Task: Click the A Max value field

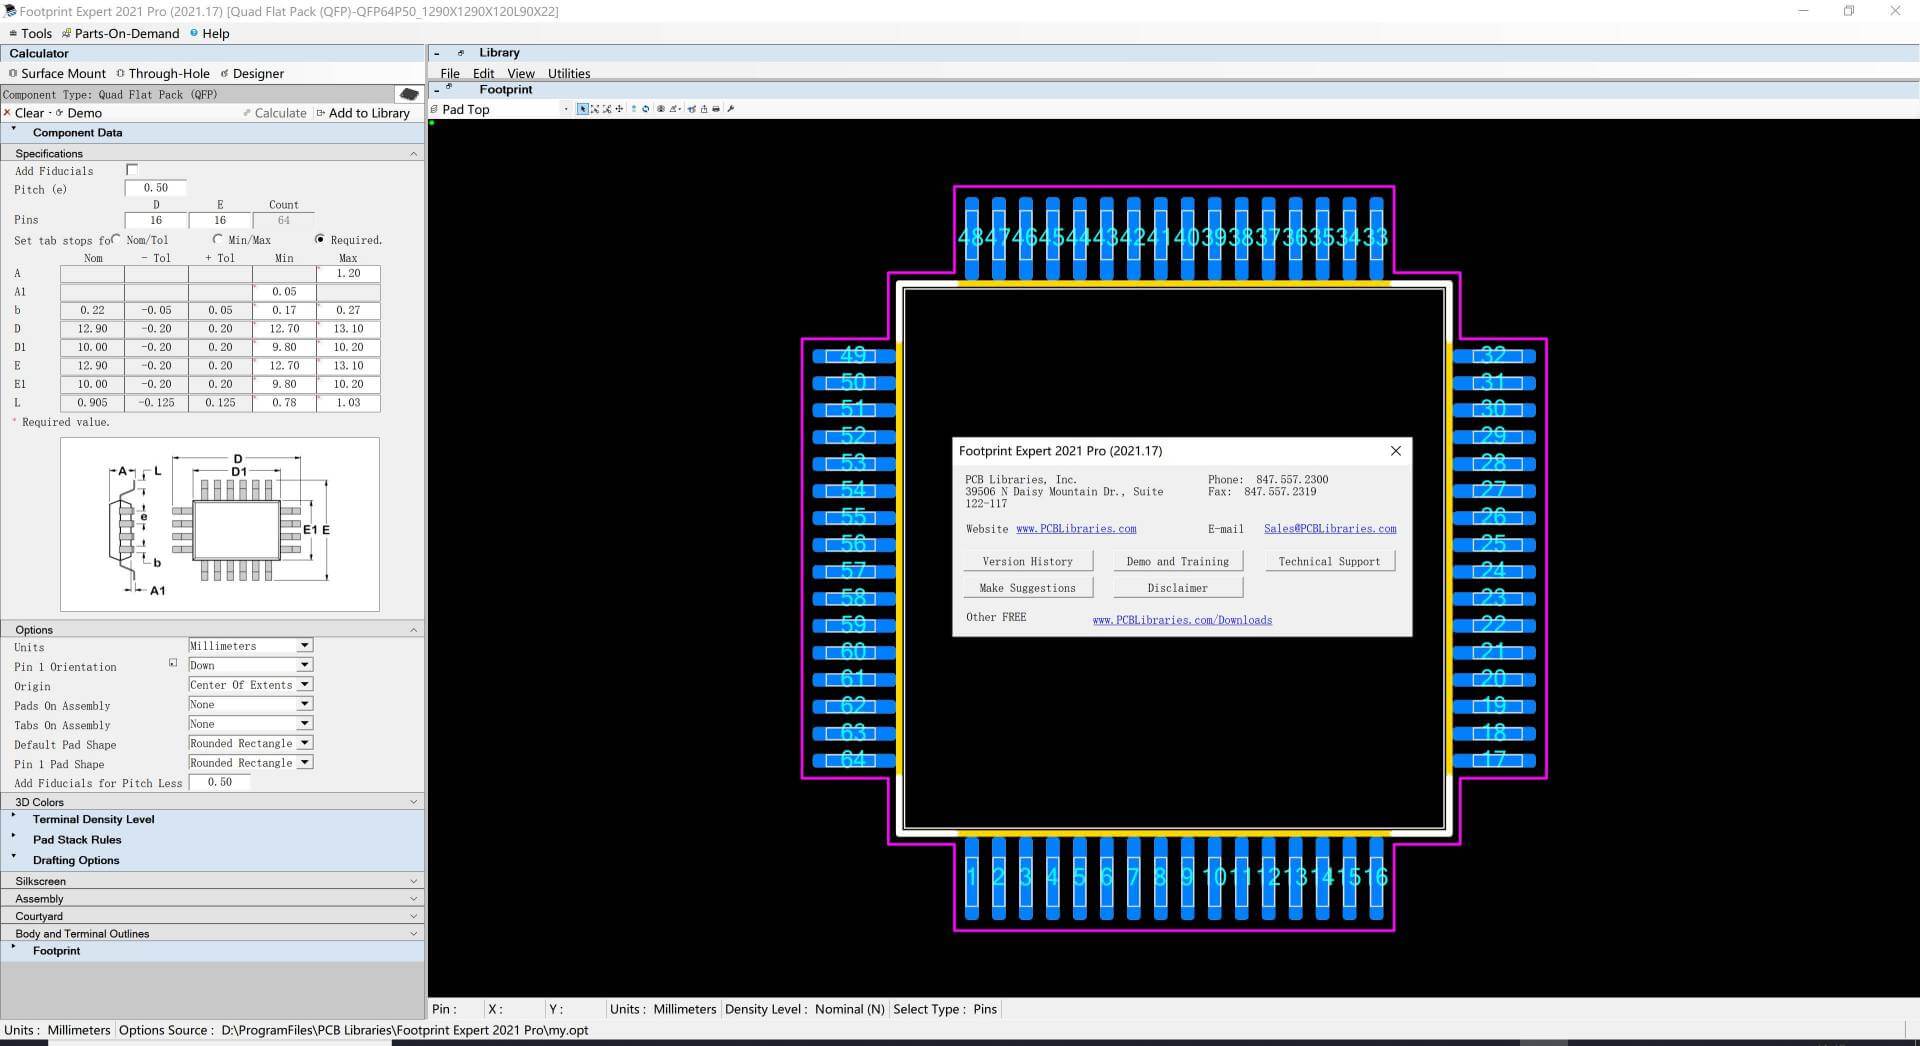Action: pos(348,273)
